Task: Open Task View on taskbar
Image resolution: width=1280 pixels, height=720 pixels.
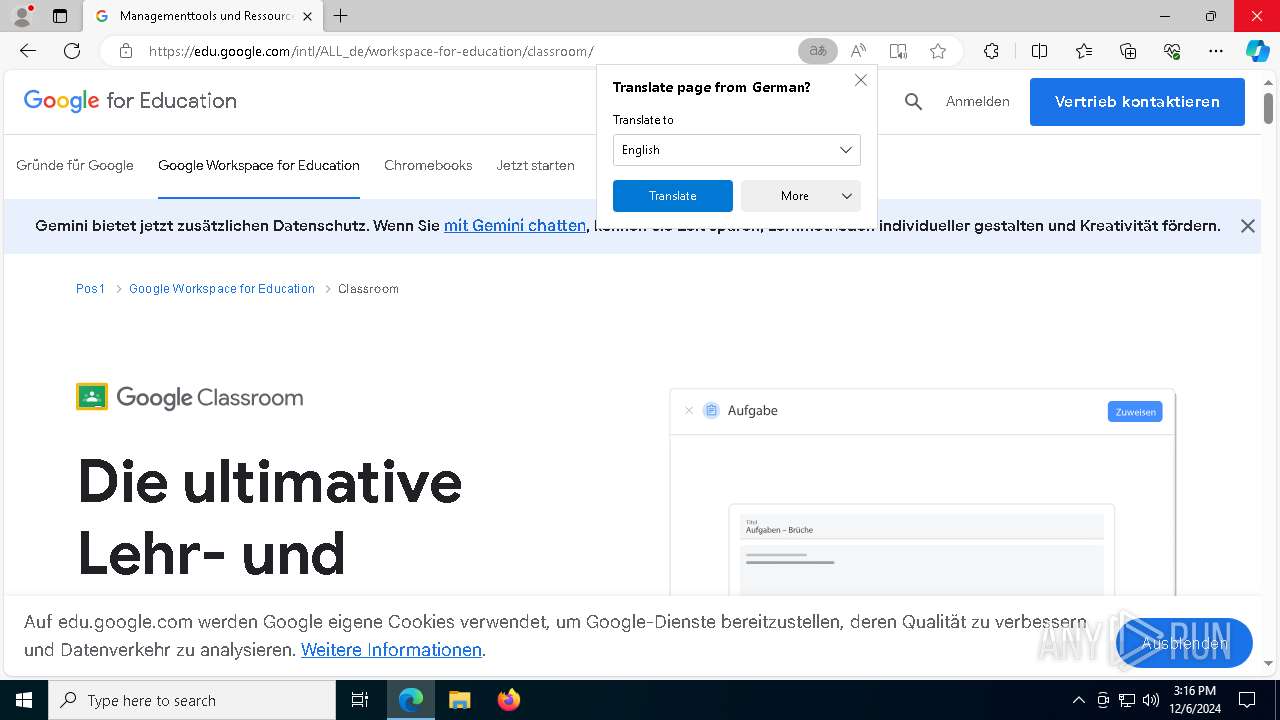Action: click(x=360, y=700)
